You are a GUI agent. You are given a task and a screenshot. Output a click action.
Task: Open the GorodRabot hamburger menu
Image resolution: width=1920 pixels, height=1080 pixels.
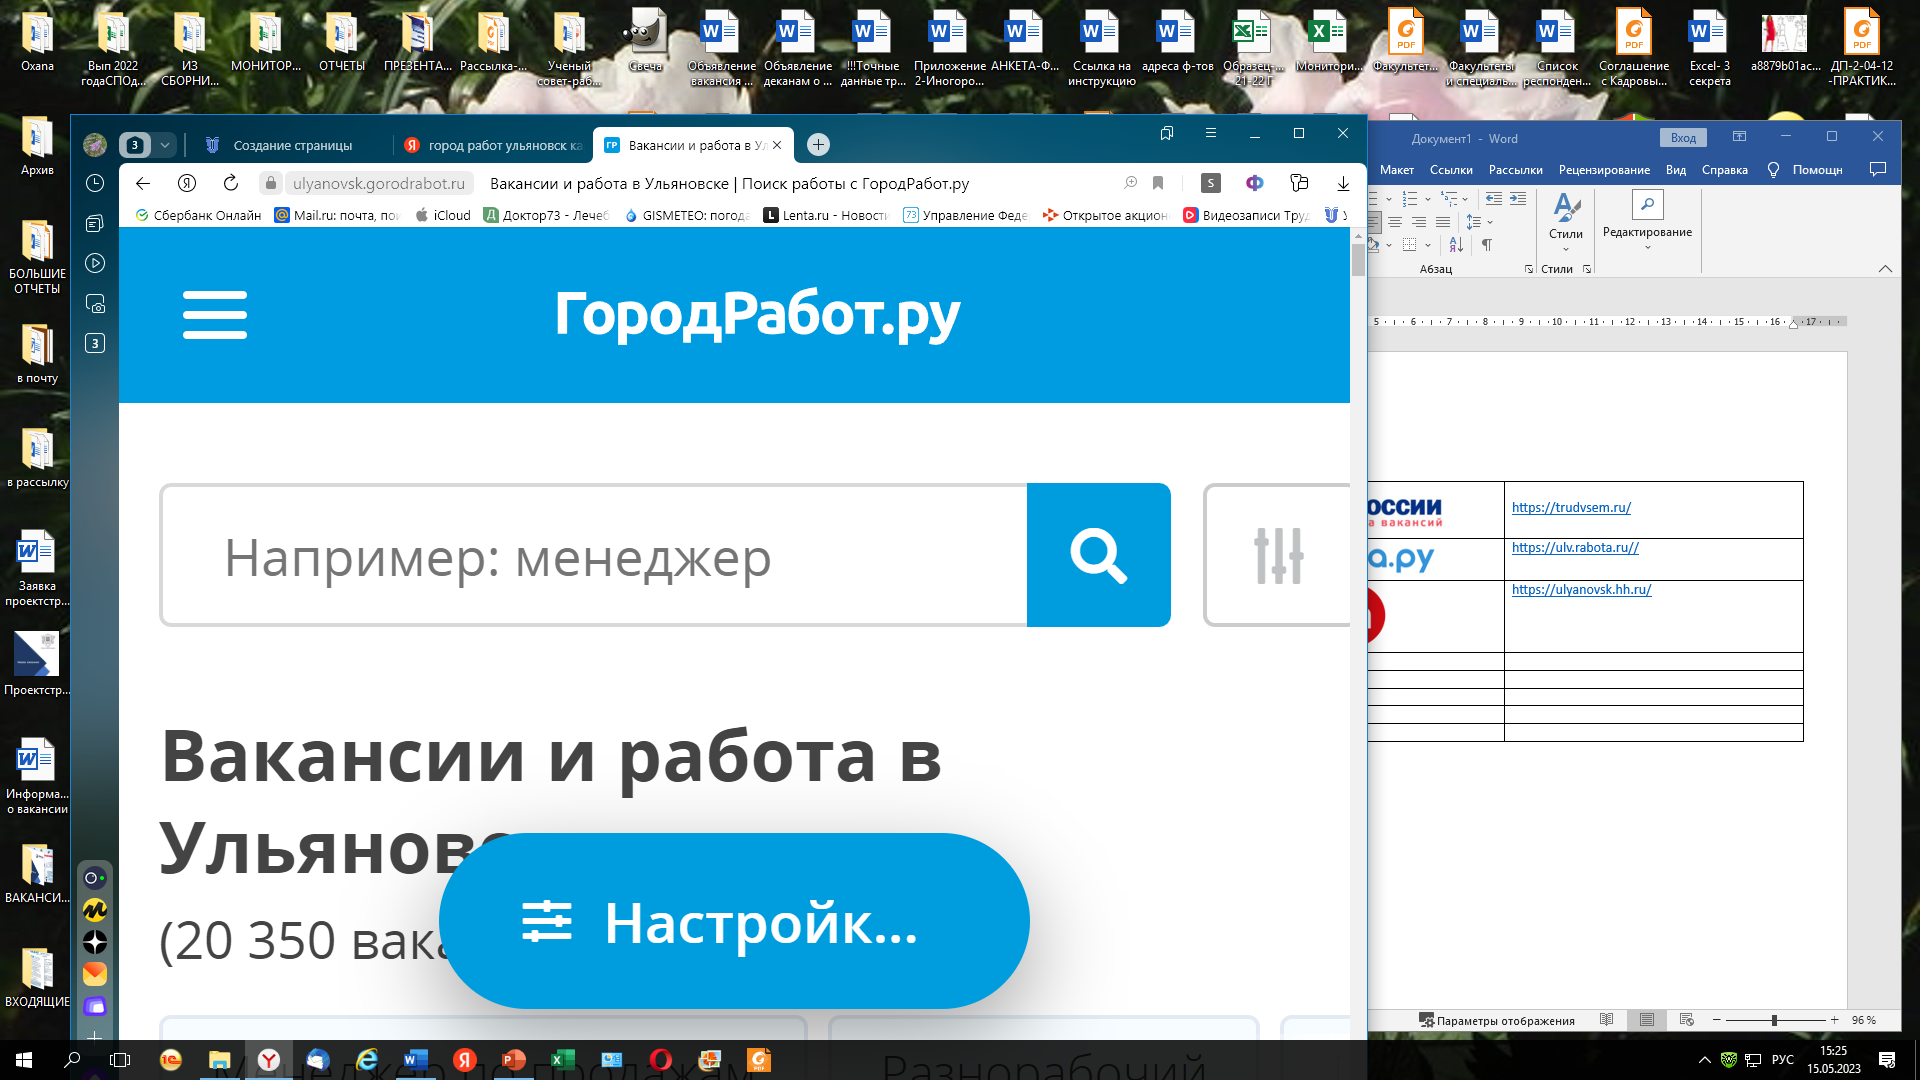(215, 315)
